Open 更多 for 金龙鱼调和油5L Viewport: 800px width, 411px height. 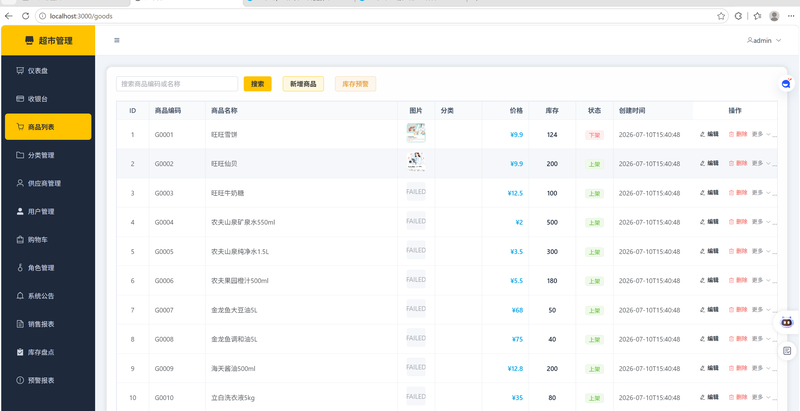(x=761, y=339)
